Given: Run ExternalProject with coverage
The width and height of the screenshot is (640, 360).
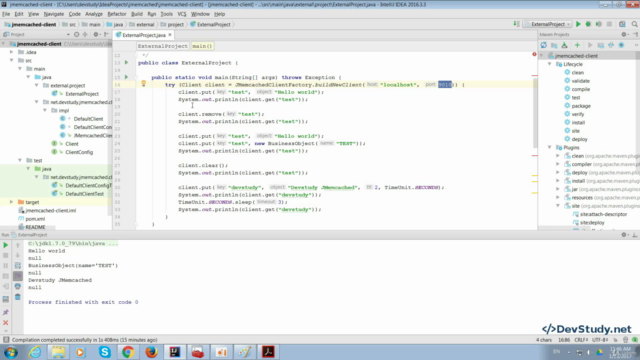Looking at the screenshot, I should point(598,24).
